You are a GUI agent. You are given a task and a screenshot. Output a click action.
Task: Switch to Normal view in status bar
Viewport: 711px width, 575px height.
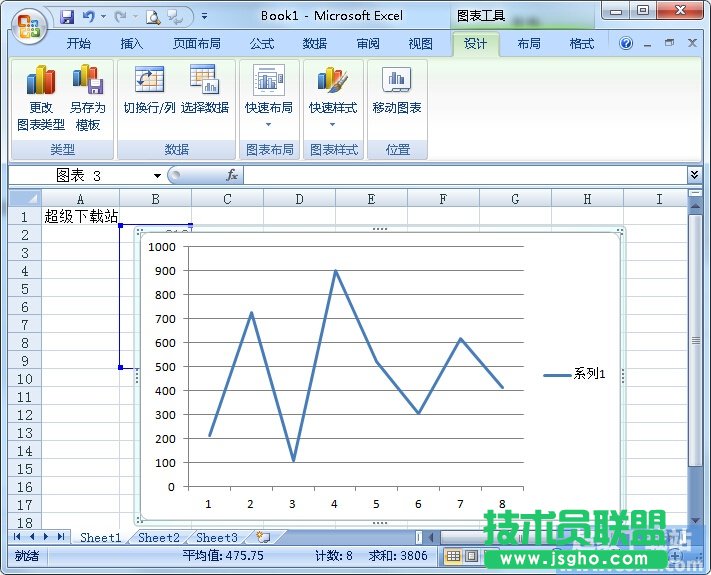coord(453,556)
